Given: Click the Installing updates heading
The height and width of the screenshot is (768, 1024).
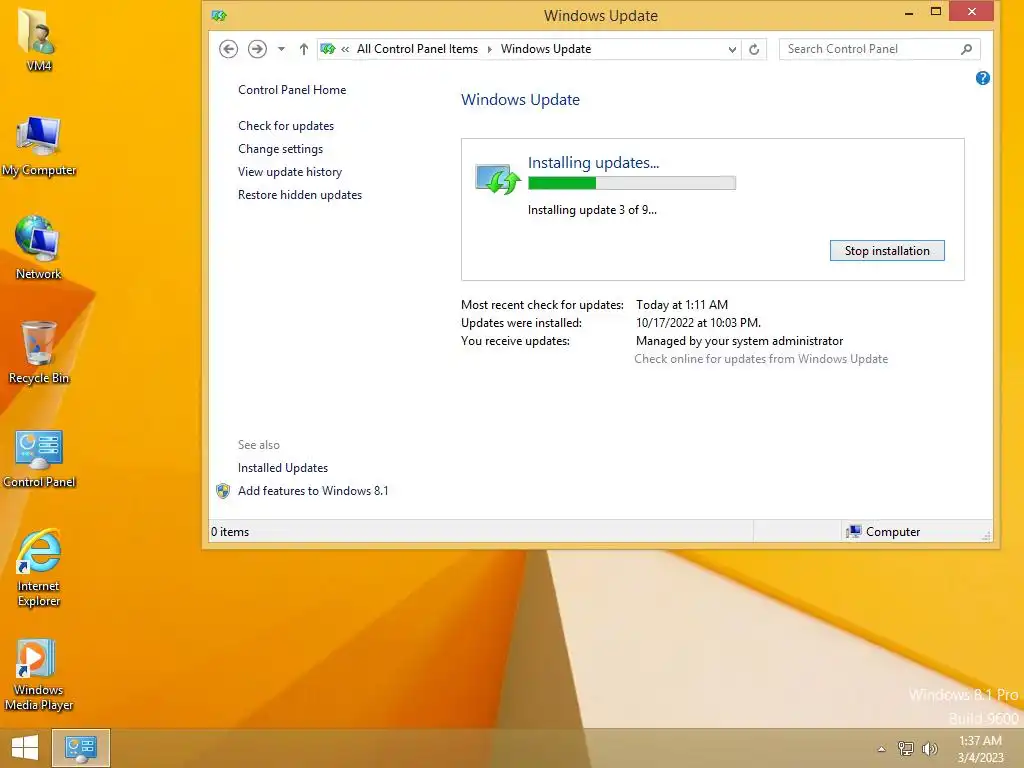Looking at the screenshot, I should tap(594, 163).
